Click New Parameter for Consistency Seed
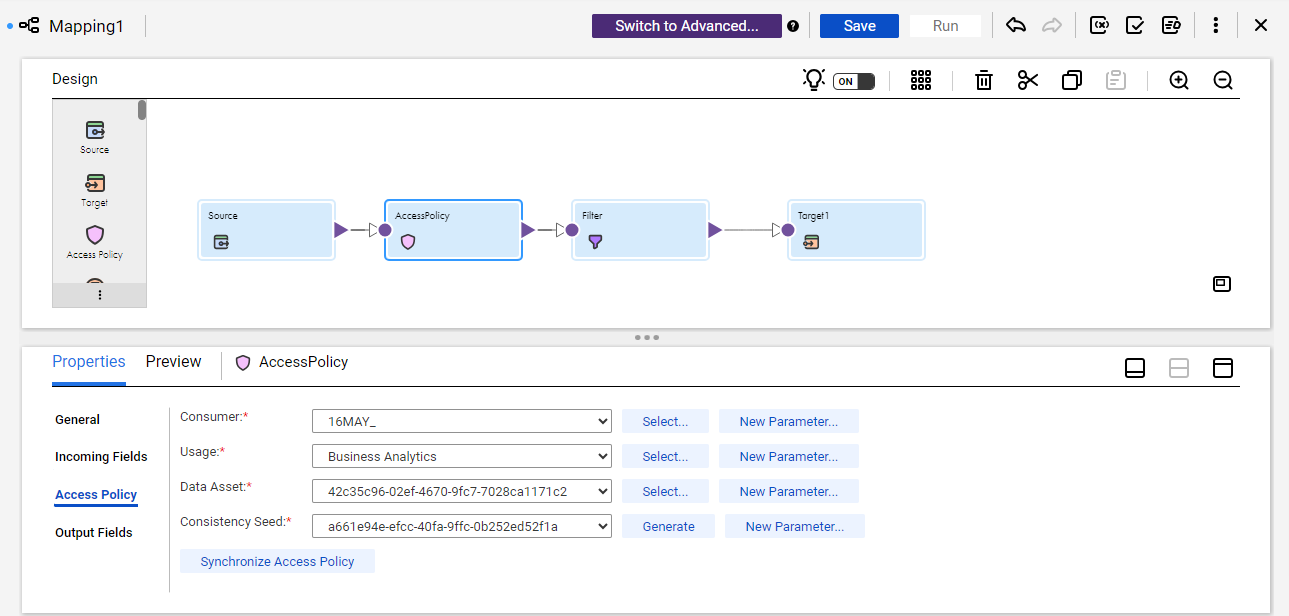Image resolution: width=1289 pixels, height=616 pixels. coord(795,527)
